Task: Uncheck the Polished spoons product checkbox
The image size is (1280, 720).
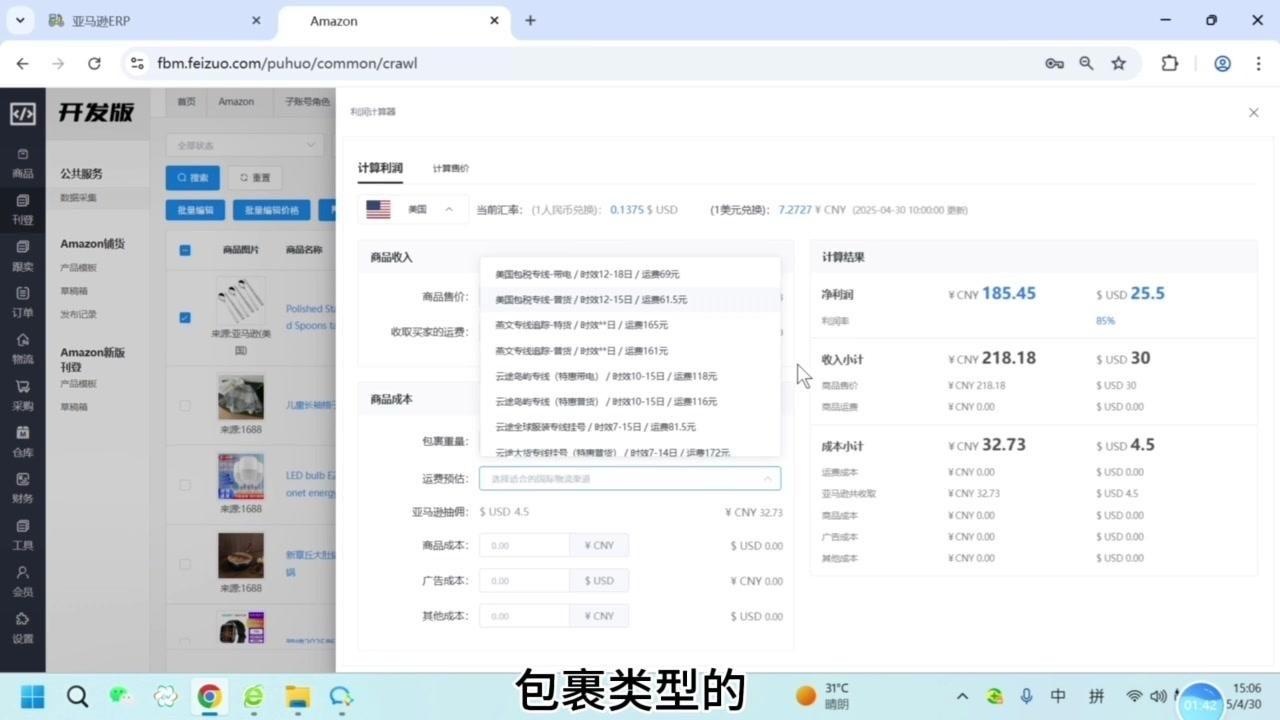Action: (x=185, y=317)
